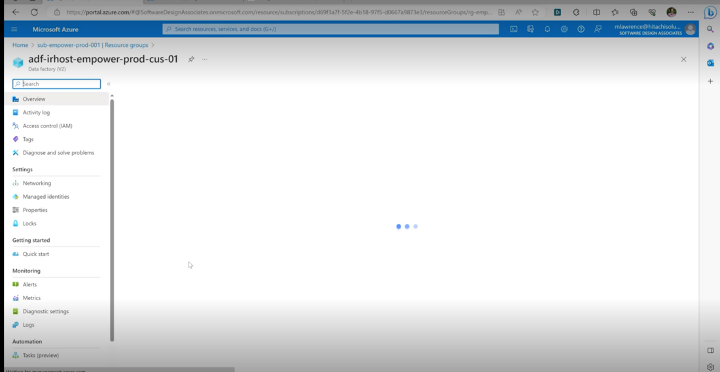The image size is (720, 372).
Task: Open the browser settings and more menu
Action: pos(691,12)
